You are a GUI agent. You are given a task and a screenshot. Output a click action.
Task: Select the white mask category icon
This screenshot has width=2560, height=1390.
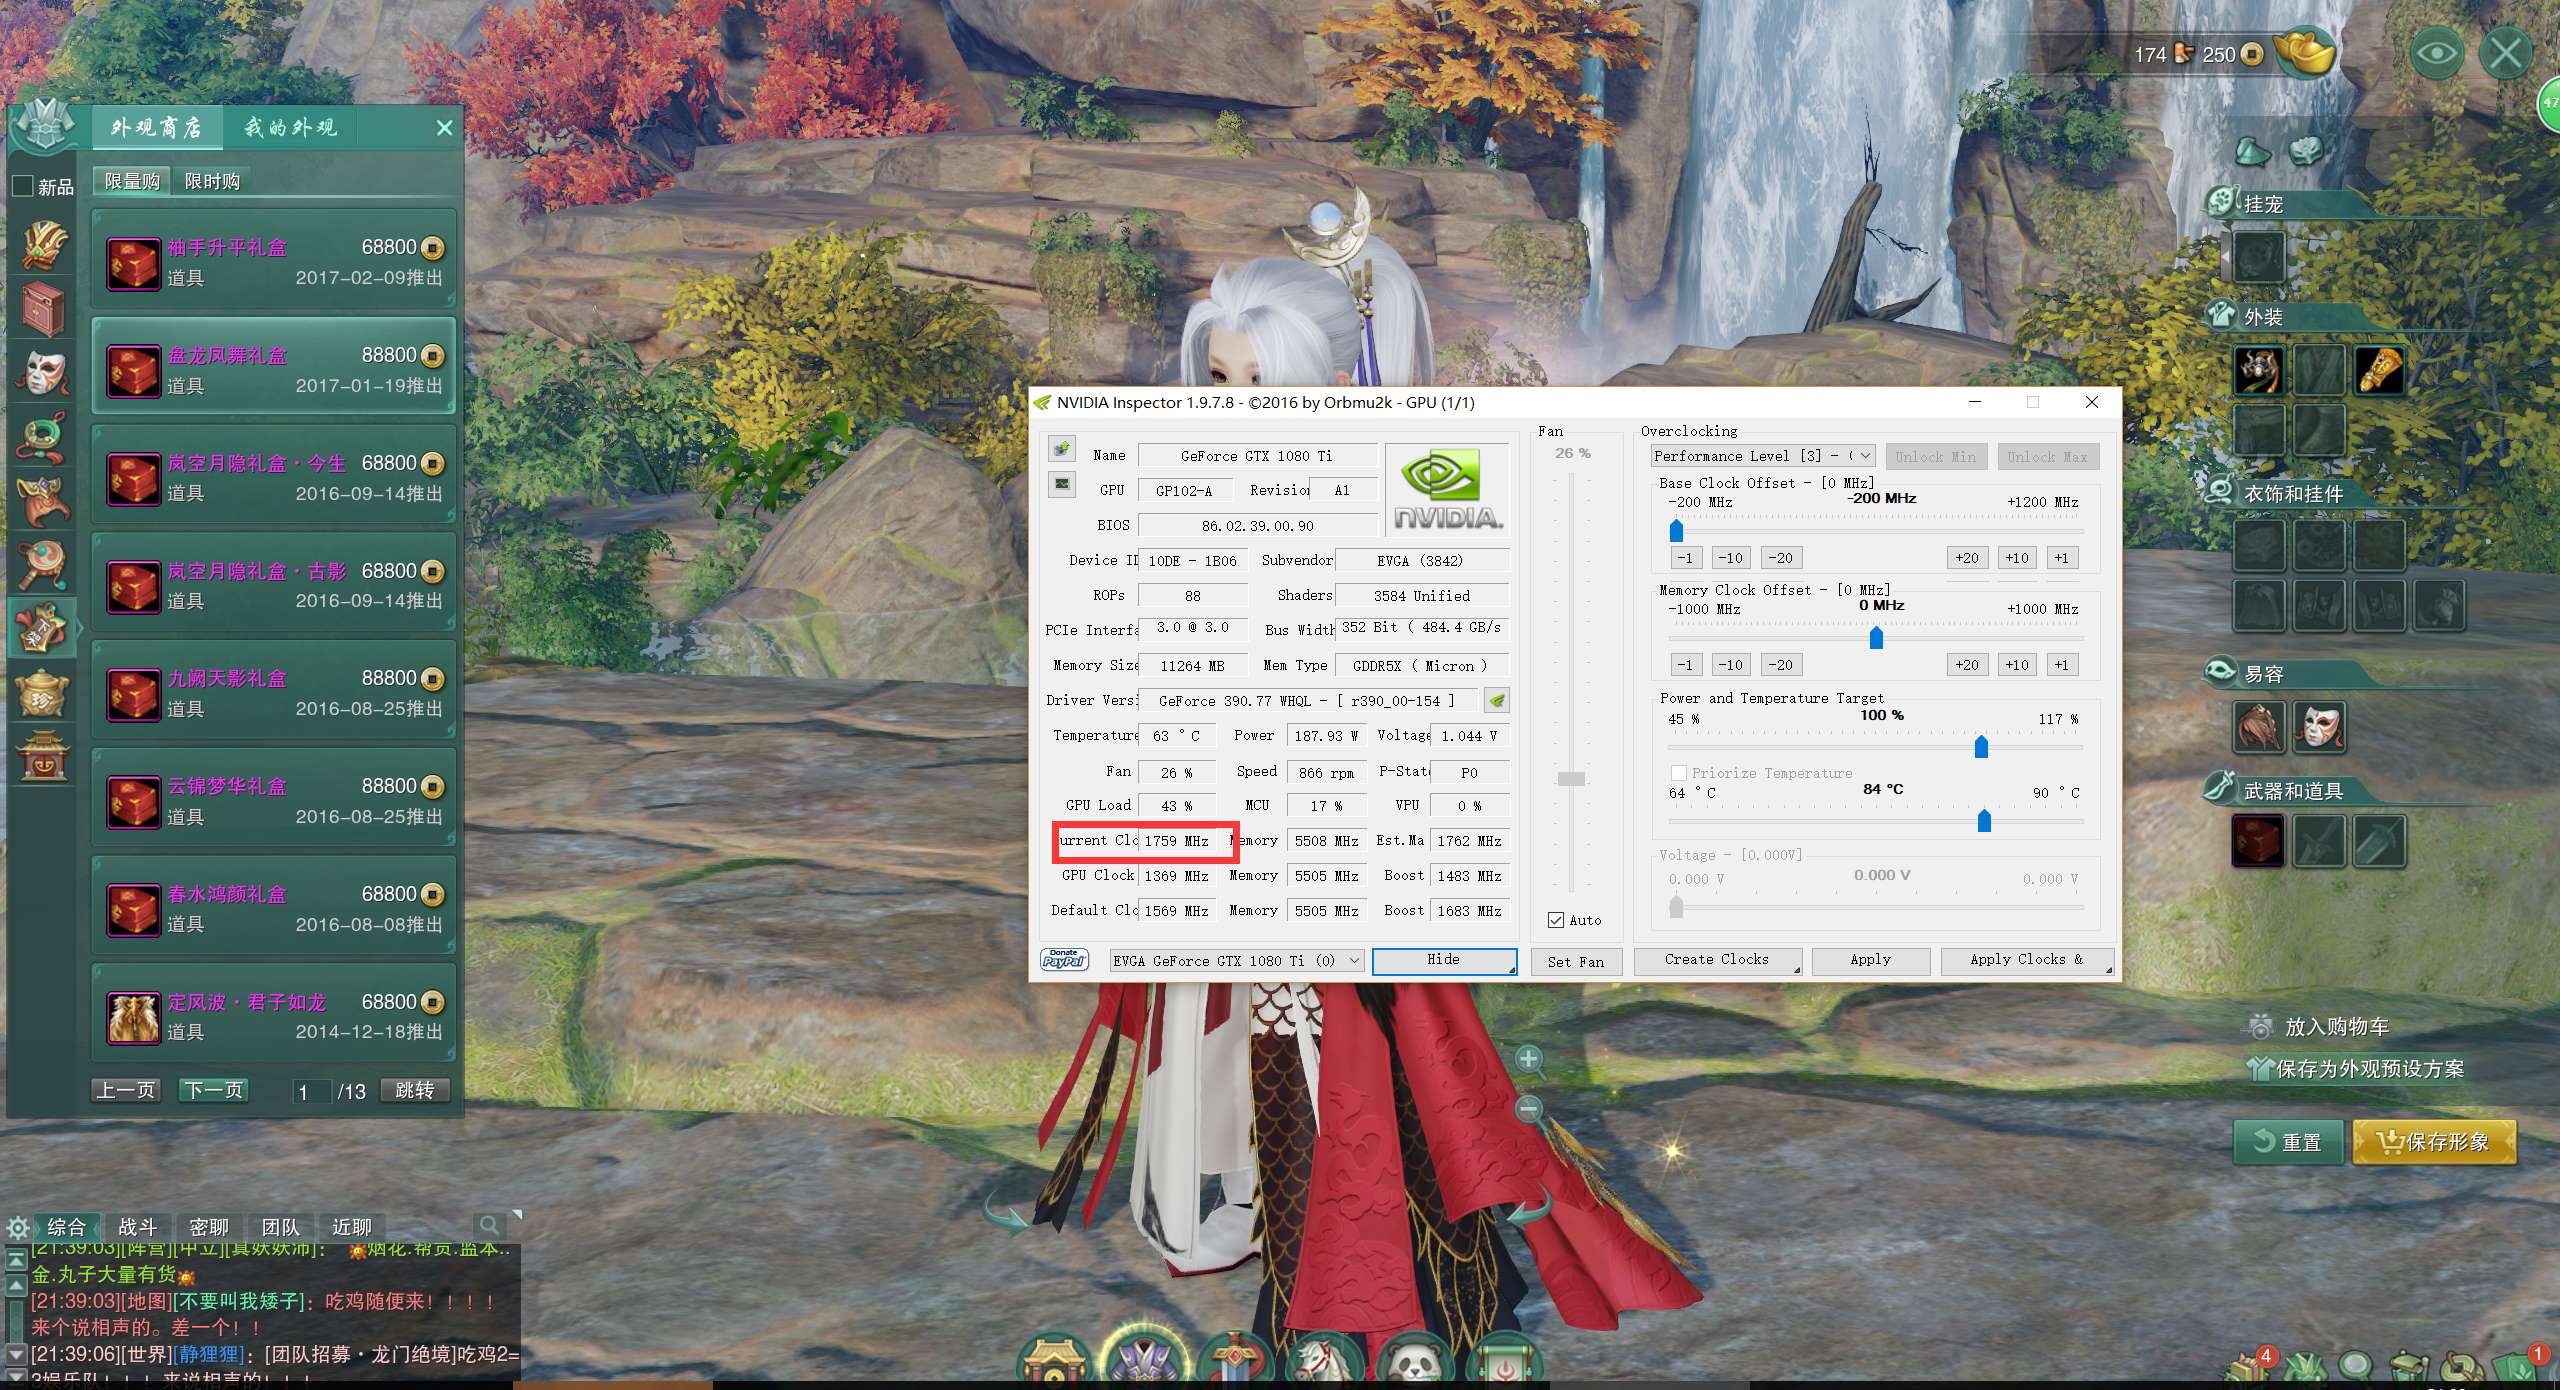43,372
